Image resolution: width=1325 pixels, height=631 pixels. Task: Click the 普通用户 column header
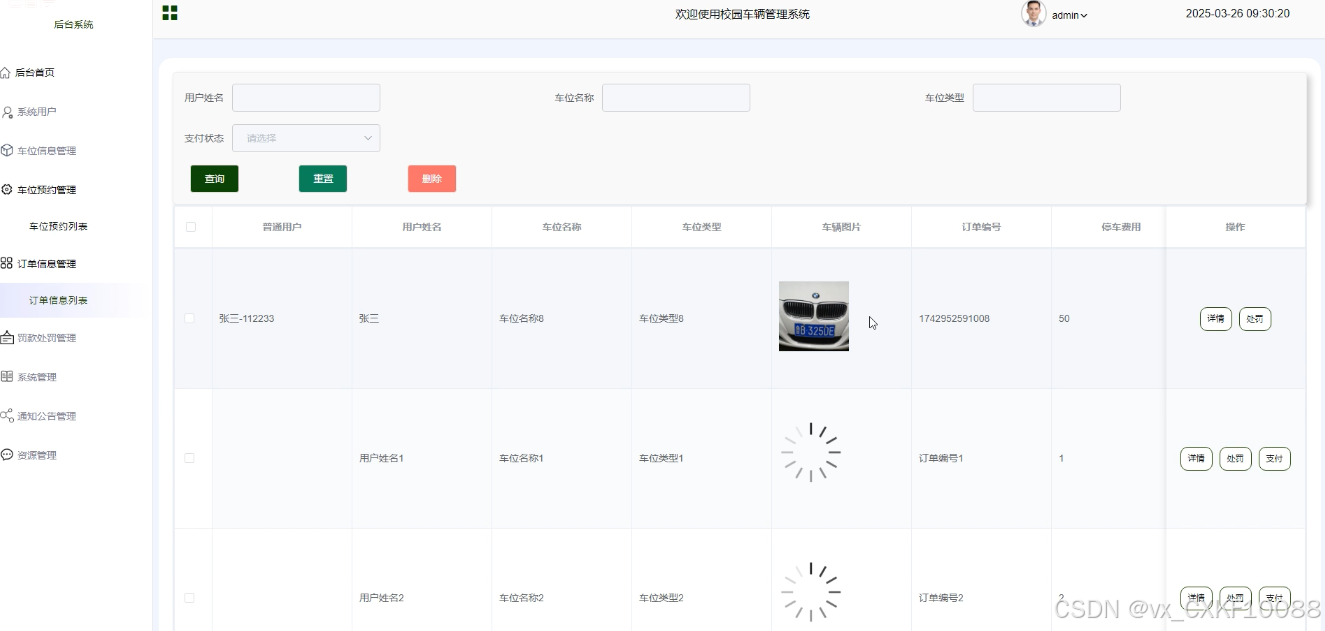[282, 227]
